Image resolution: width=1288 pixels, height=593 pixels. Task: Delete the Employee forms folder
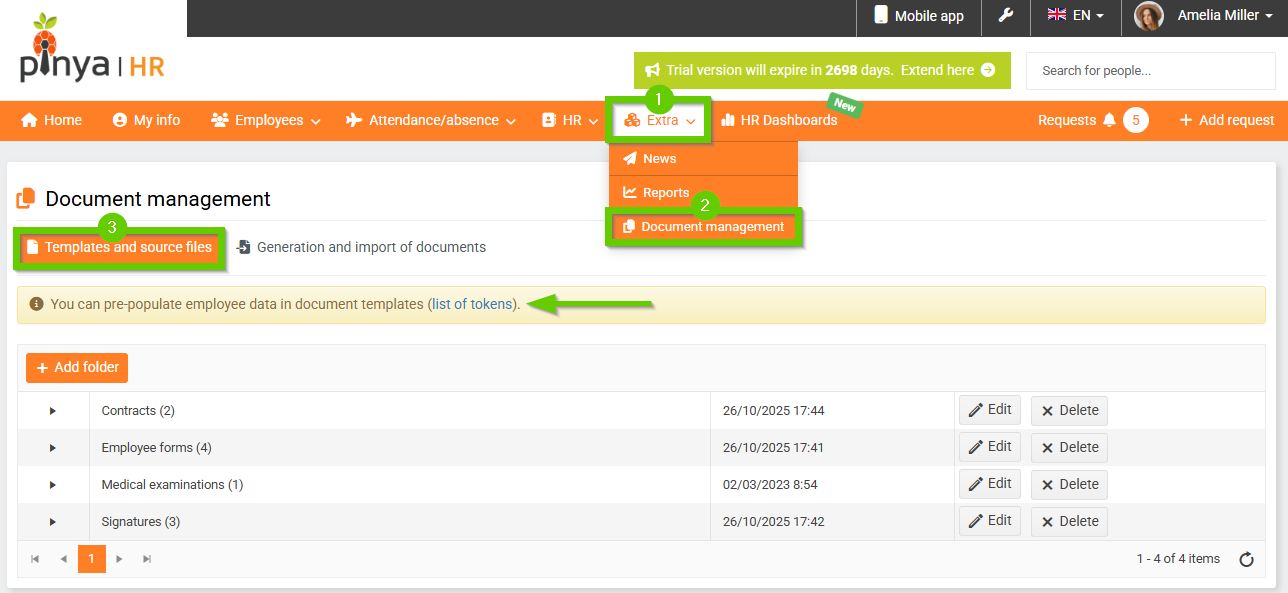(1069, 447)
